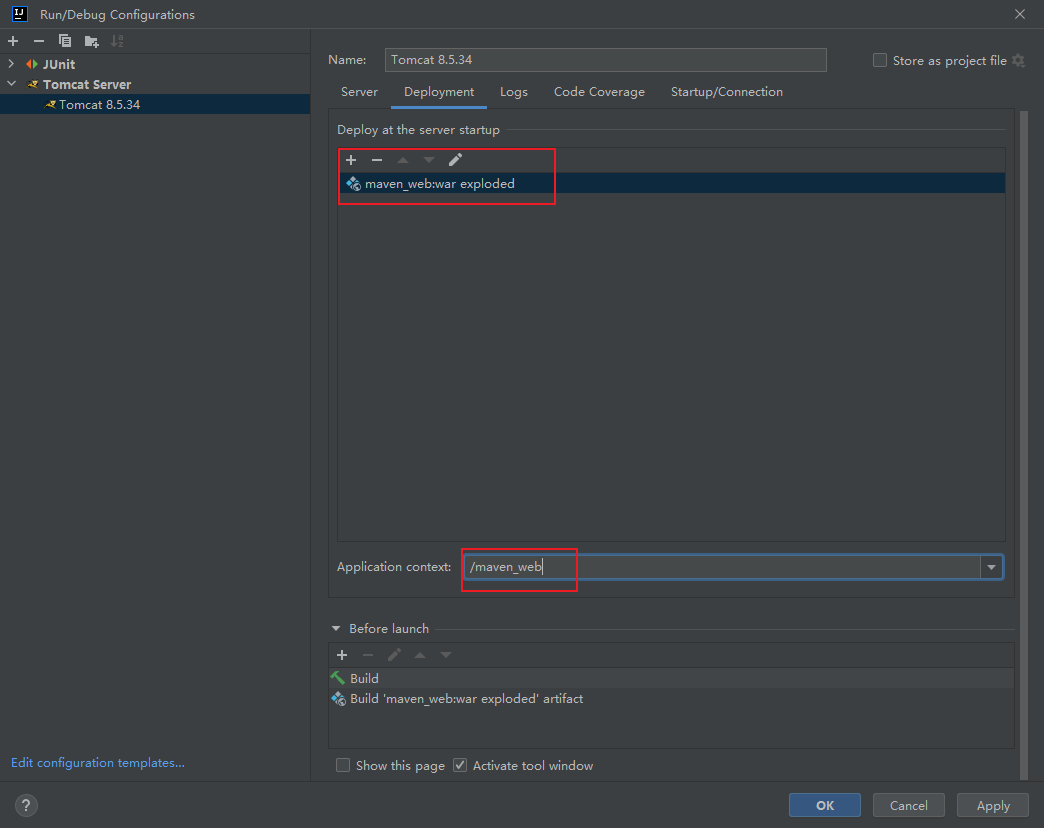This screenshot has width=1044, height=828.
Task: Uncheck Activate tool window option
Action: 460,766
